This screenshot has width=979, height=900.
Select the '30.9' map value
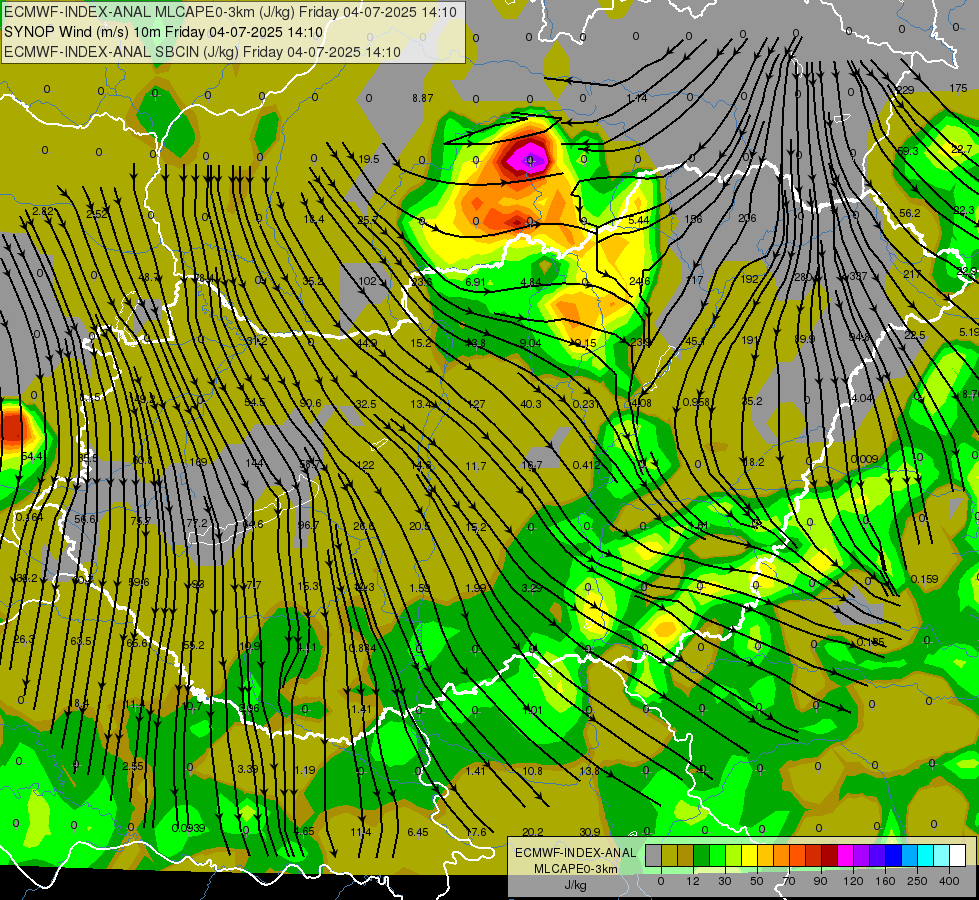pyautogui.click(x=590, y=832)
